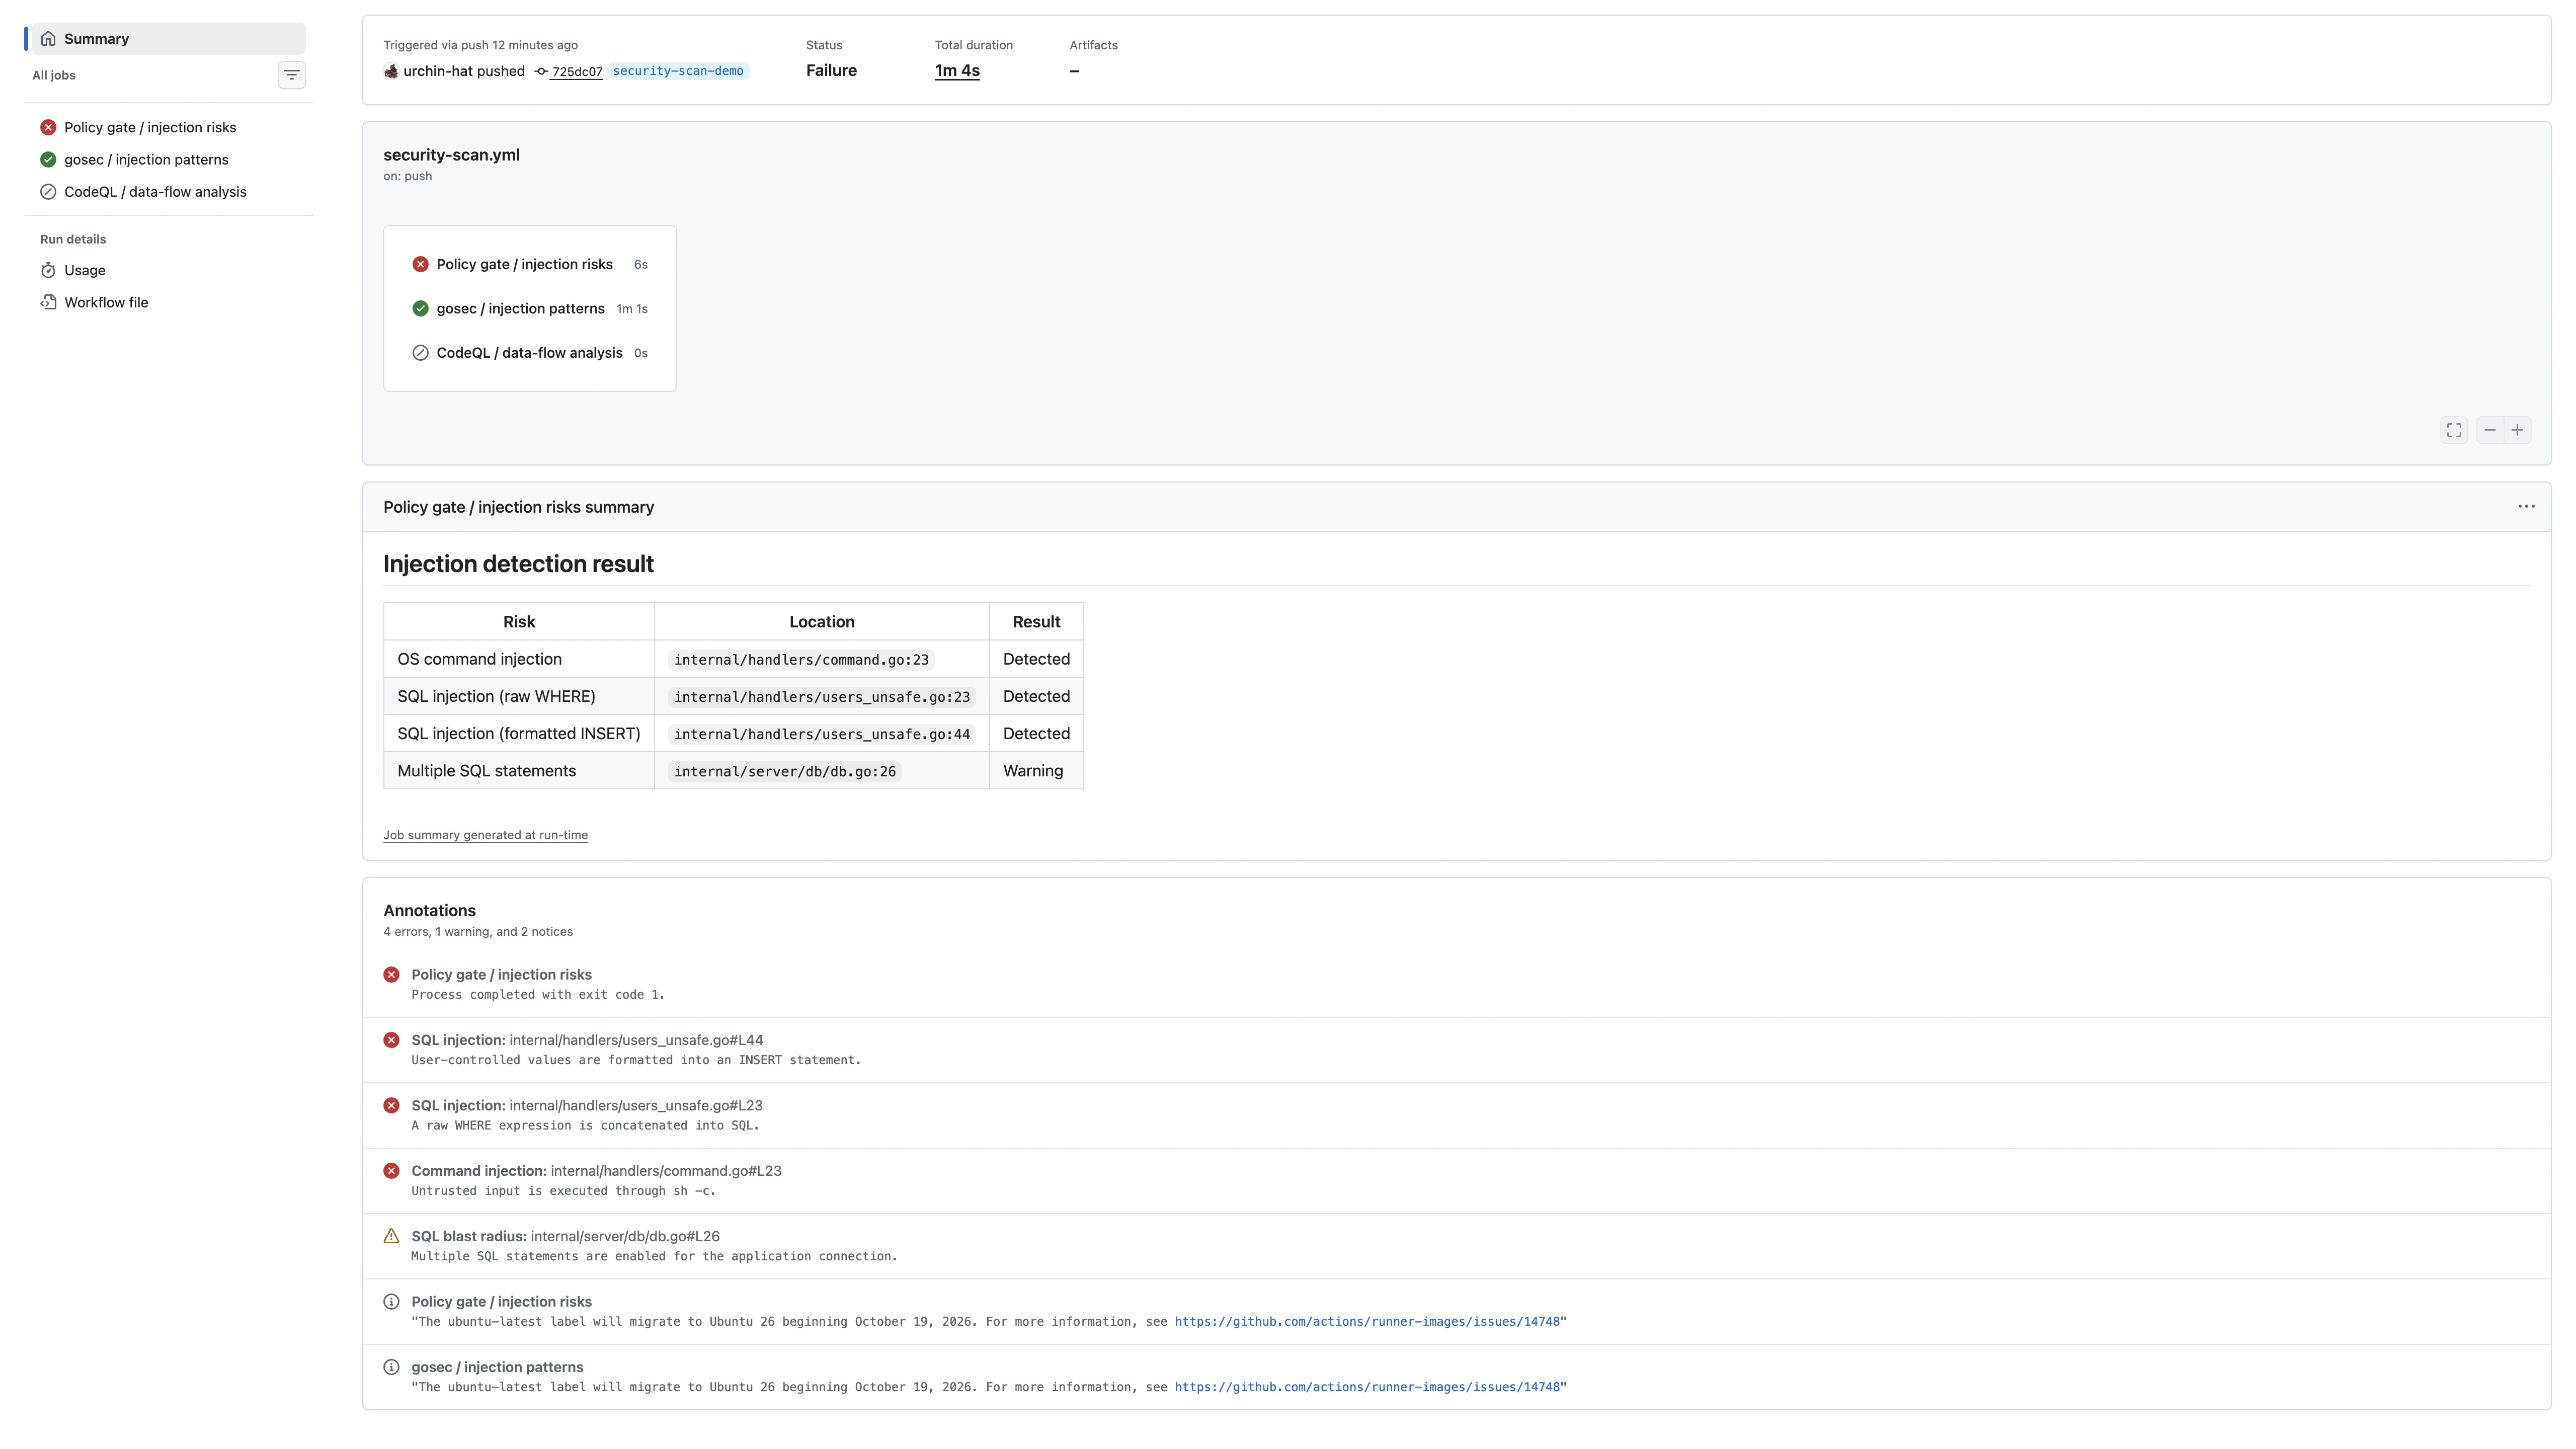The width and height of the screenshot is (2576, 1449).
Task: Click the urchin-hat avatar icon
Action: pyautogui.click(x=391, y=71)
